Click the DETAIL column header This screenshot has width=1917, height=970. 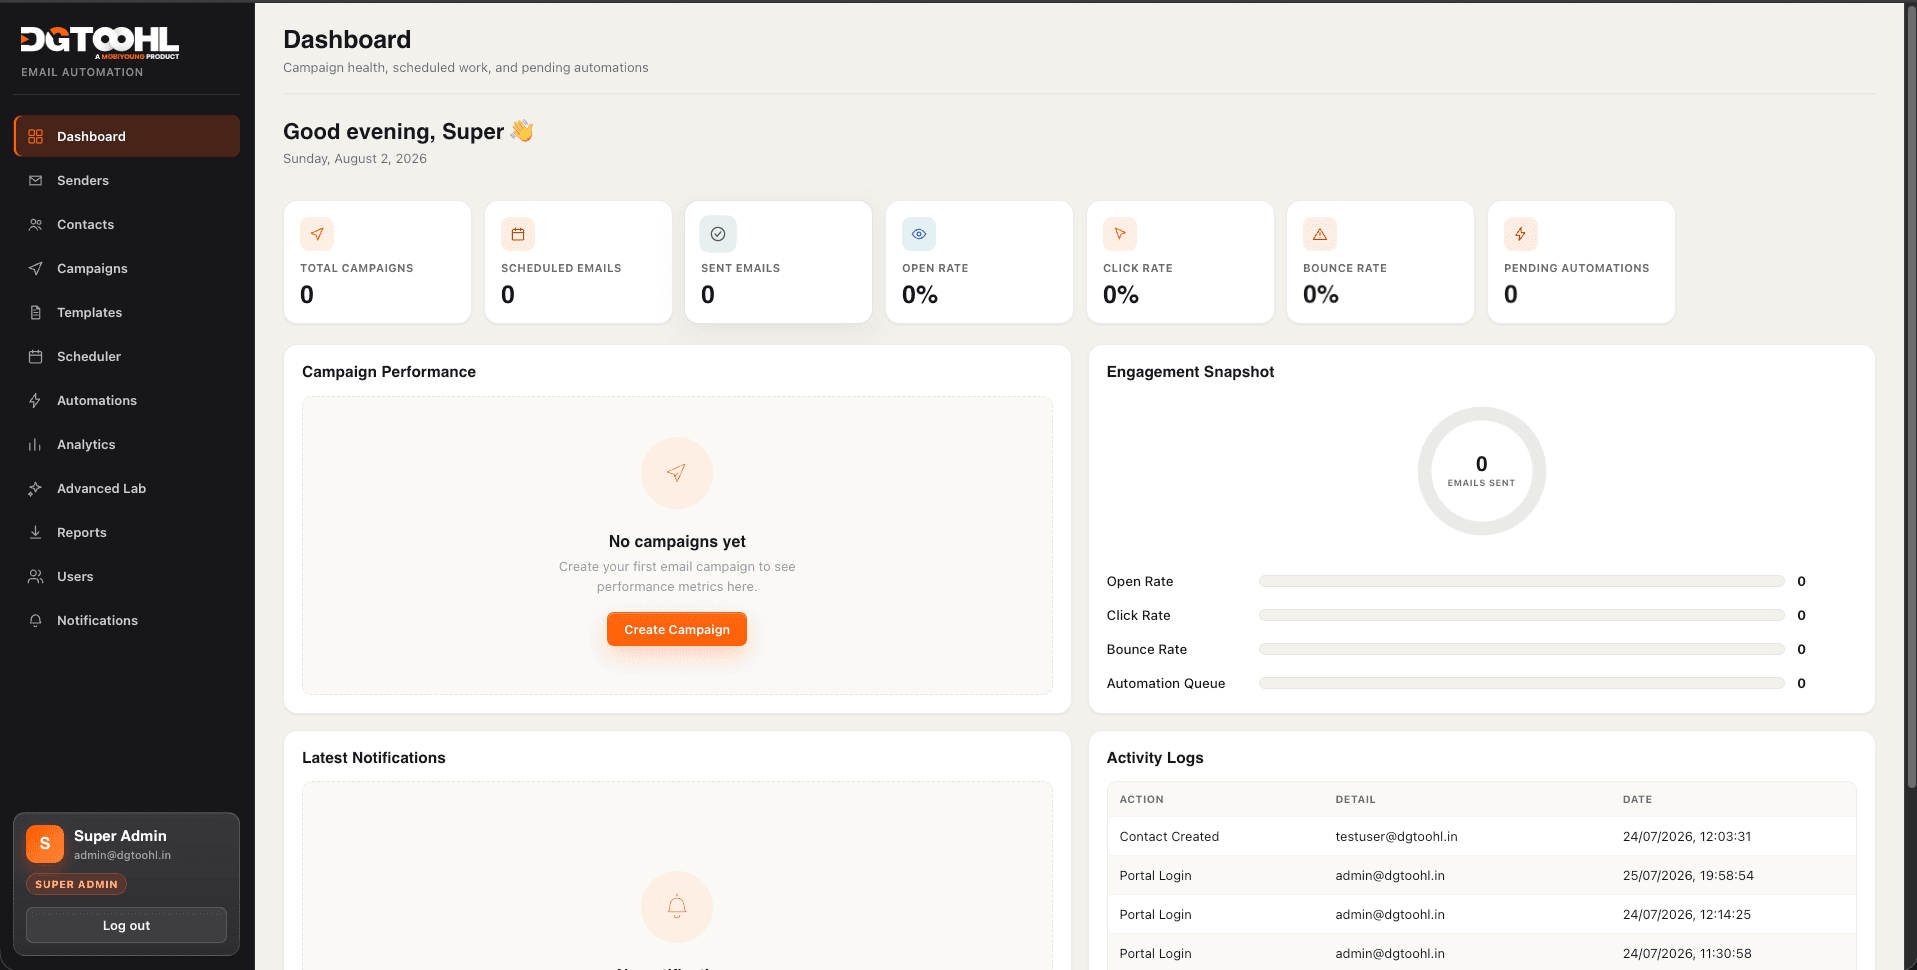pos(1355,799)
